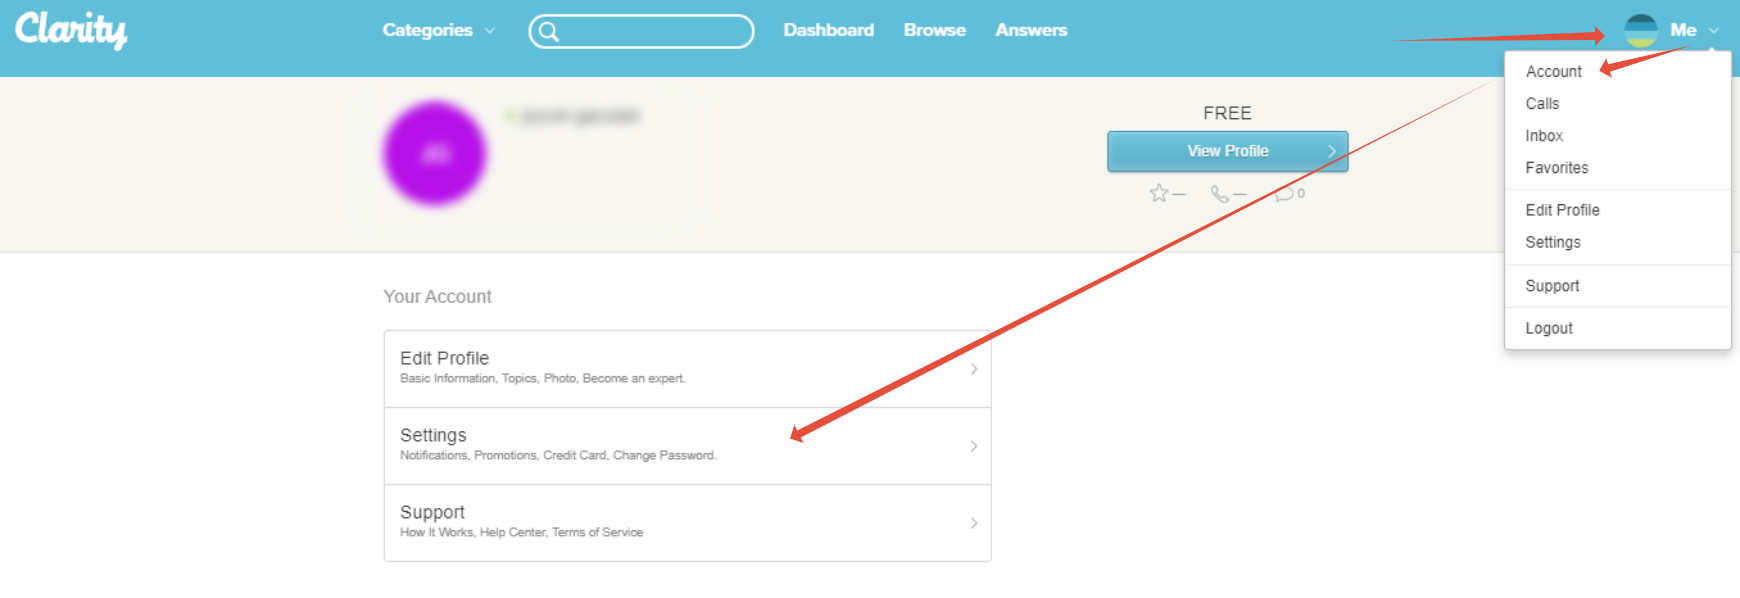Click the search magnifier icon

[548, 32]
